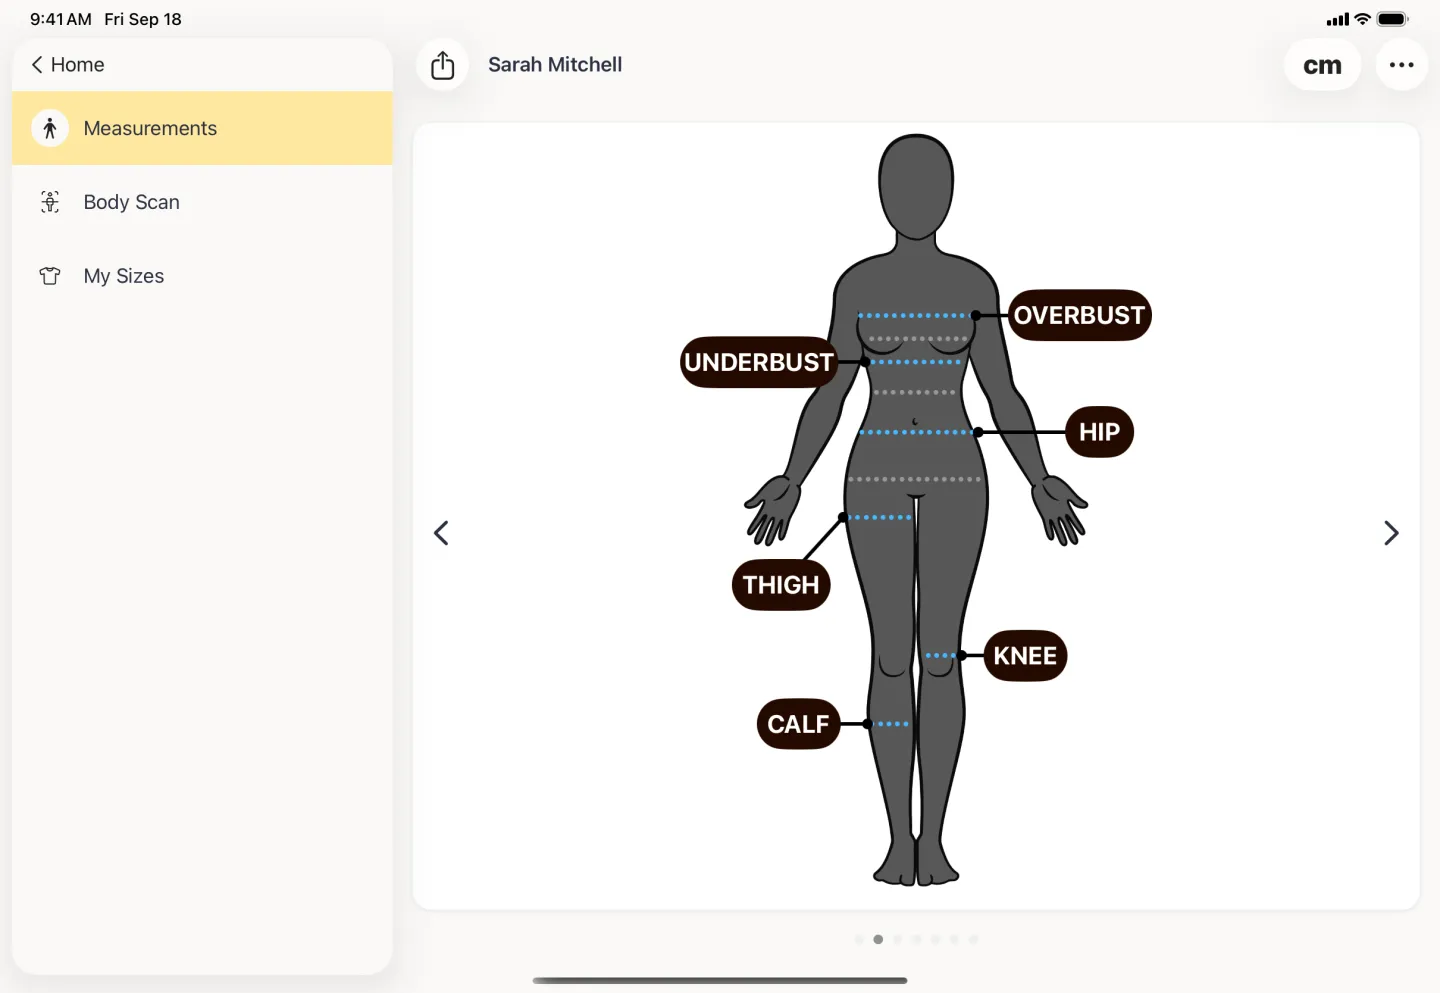
Task: Tap the Wi-Fi status icon
Action: [1362, 19]
